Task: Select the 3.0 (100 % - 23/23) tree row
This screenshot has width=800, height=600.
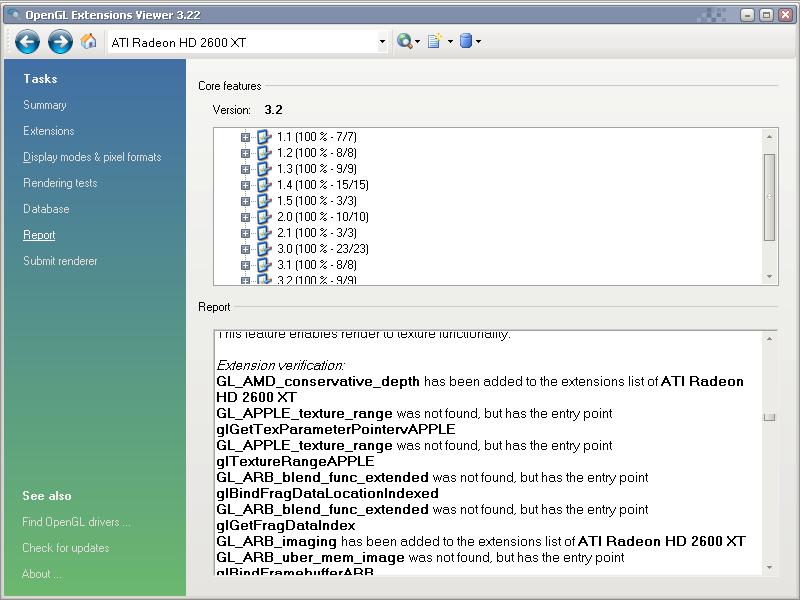Action: pos(322,249)
